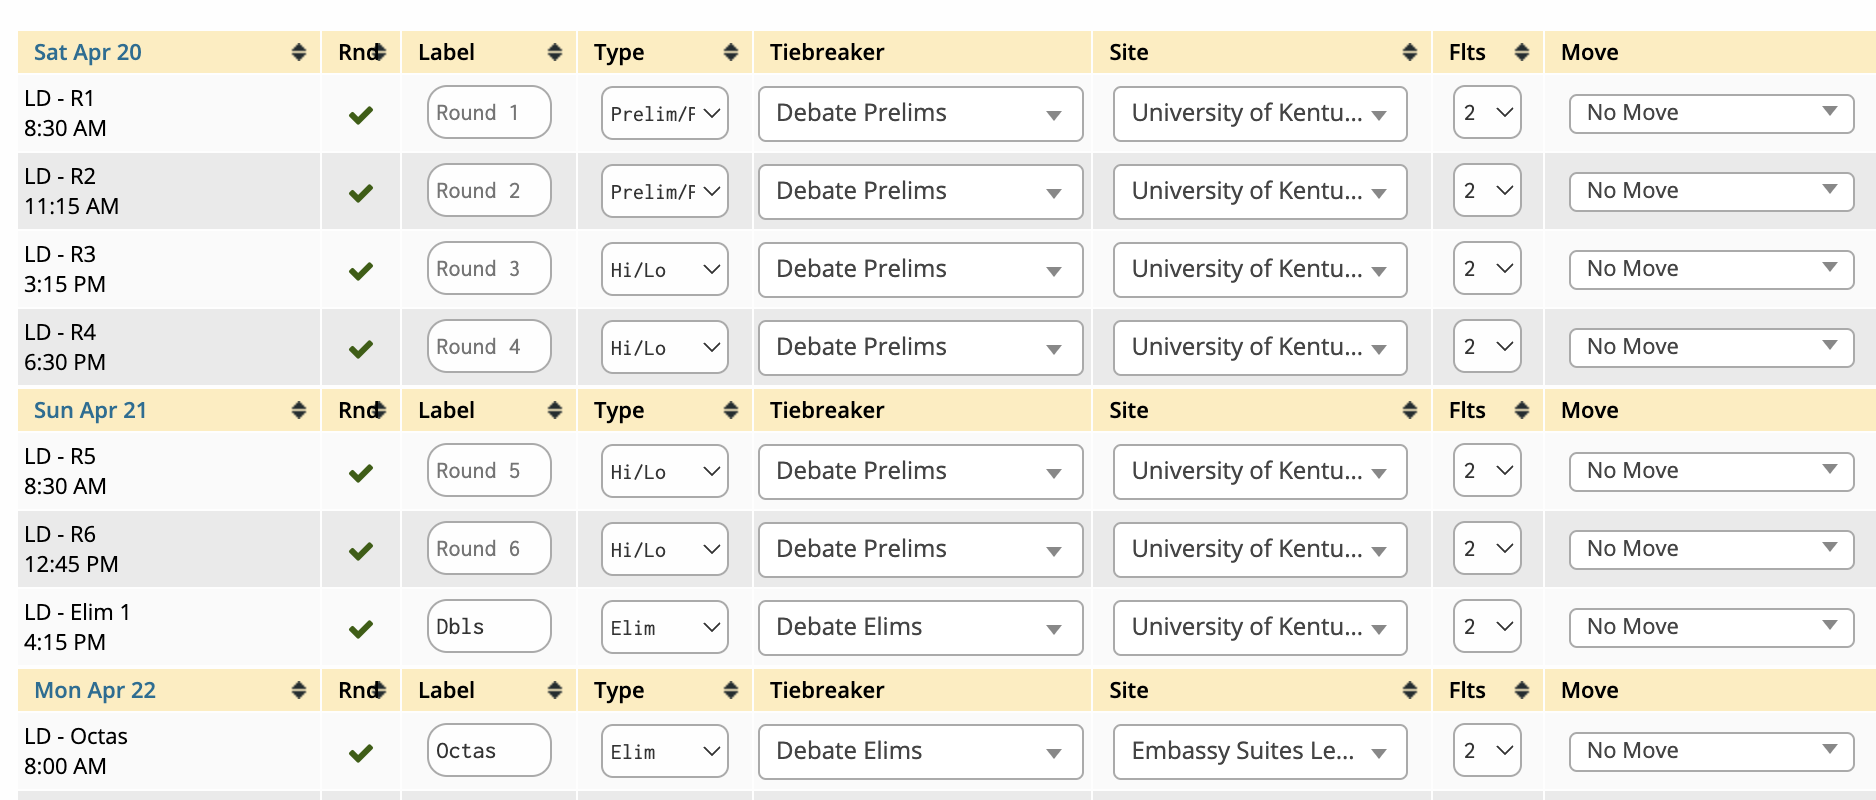Click the Mon Apr 22 date header

point(95,690)
